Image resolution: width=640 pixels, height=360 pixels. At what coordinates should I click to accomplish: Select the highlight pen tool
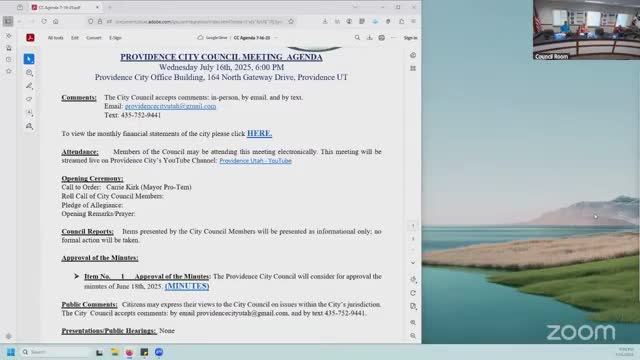coord(29,86)
